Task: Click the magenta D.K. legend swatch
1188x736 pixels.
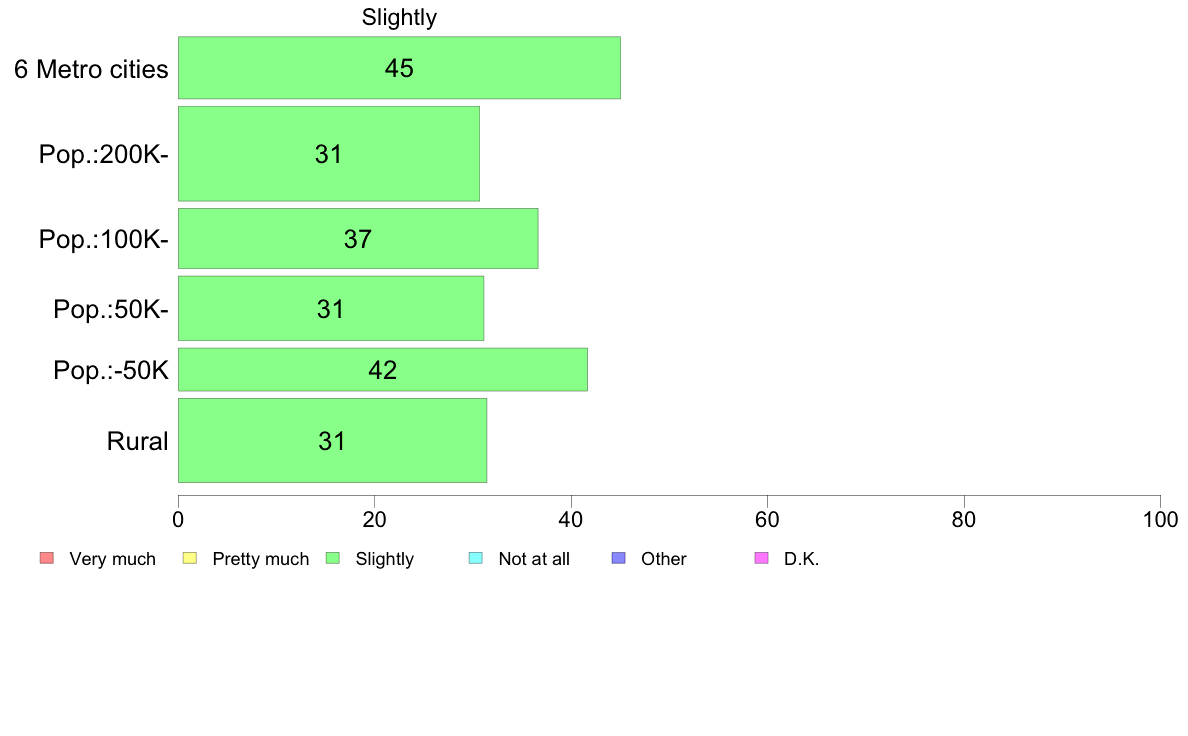Action: point(761,559)
